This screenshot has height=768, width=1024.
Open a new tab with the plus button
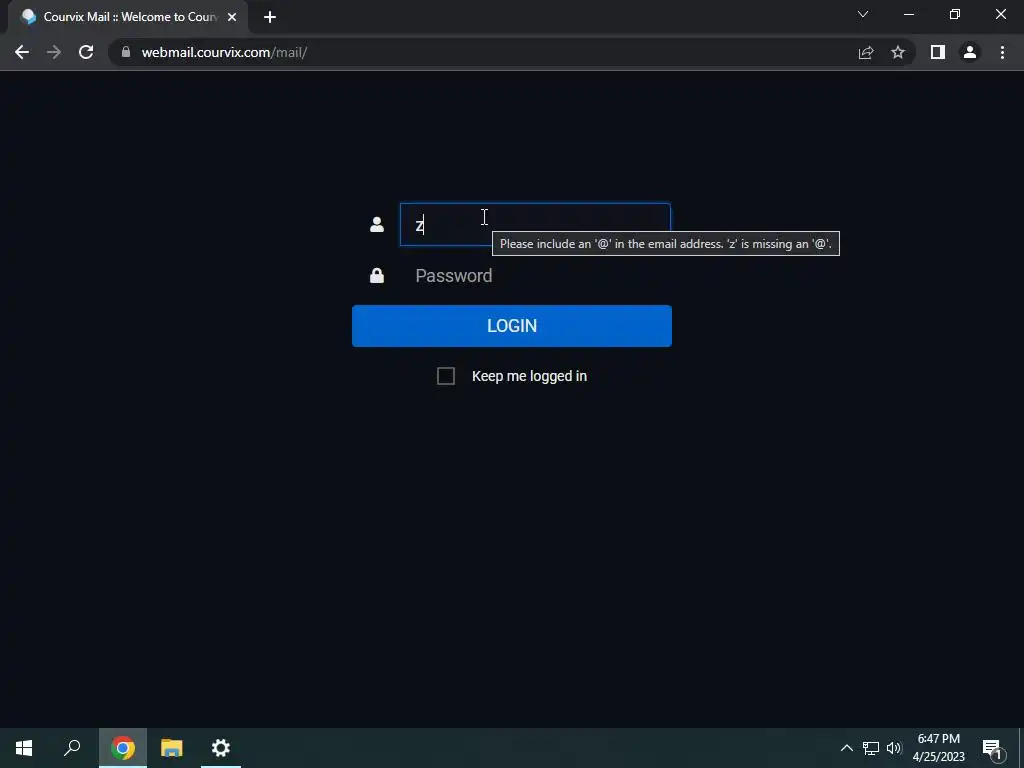click(x=270, y=17)
